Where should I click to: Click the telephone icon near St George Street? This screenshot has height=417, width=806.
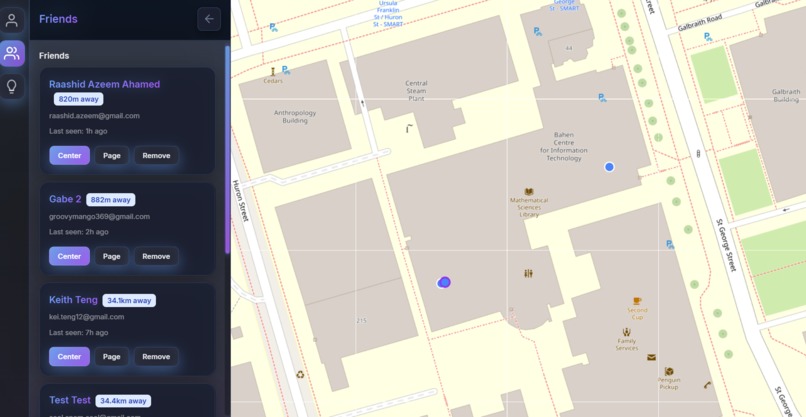tap(707, 385)
